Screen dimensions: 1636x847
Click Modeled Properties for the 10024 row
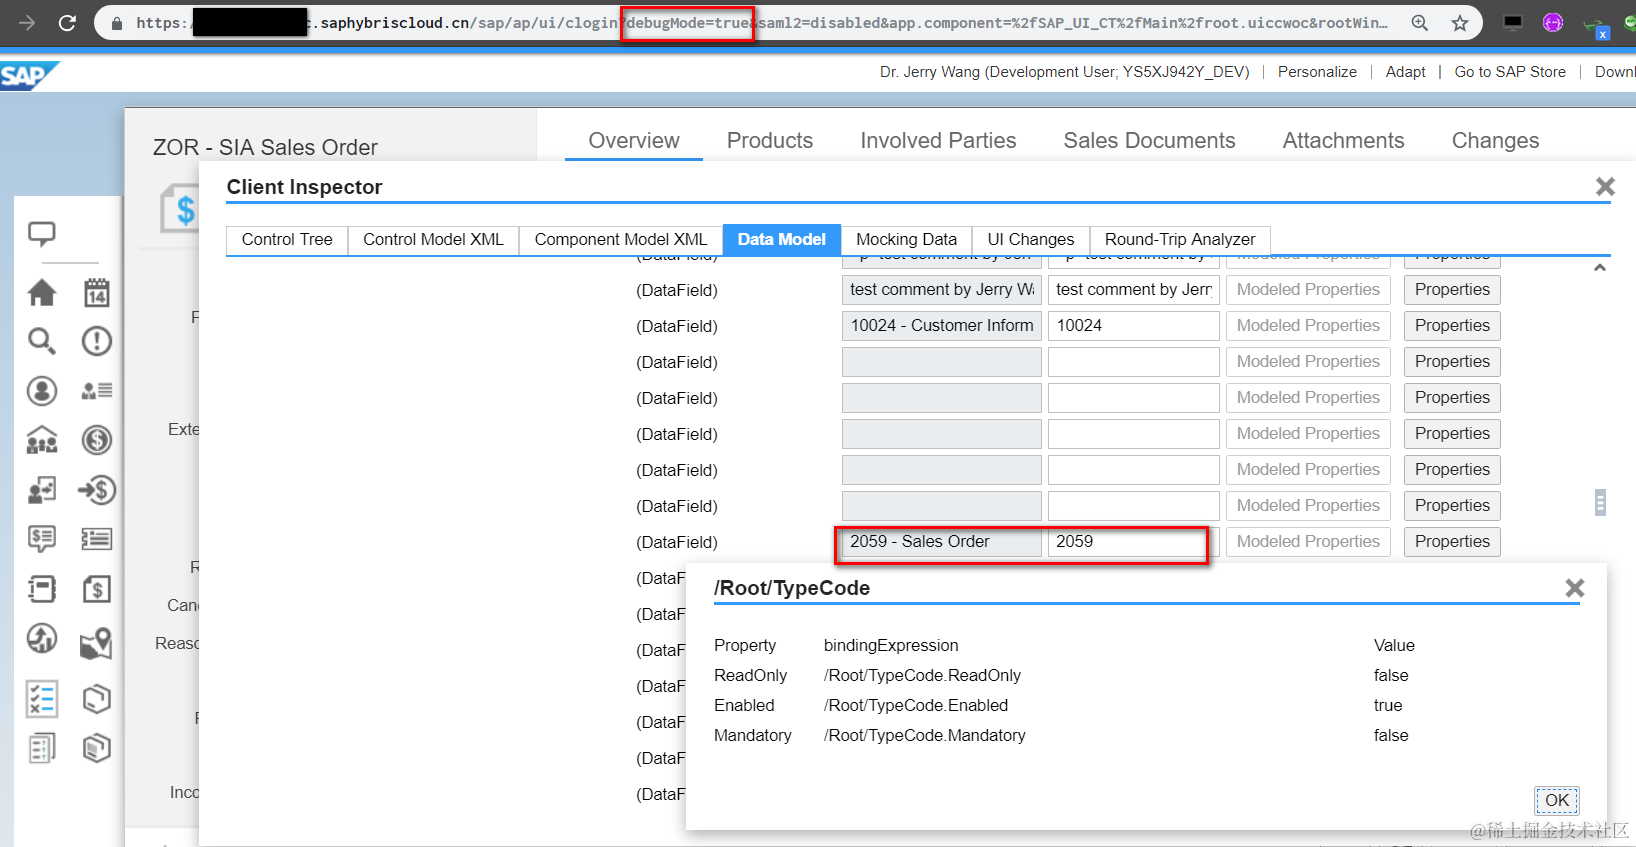pos(1308,326)
